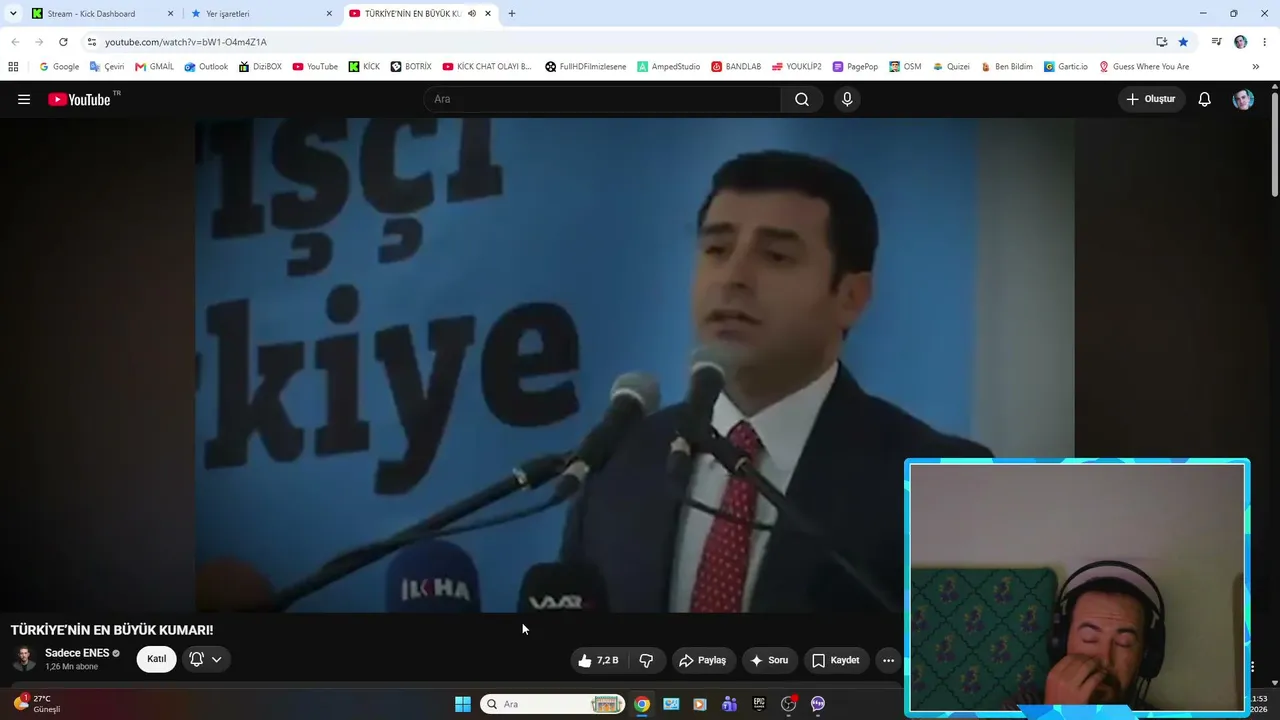Show hidden bookmarks with the chevron
Viewport: 1280px width, 720px height.
tap(1256, 67)
